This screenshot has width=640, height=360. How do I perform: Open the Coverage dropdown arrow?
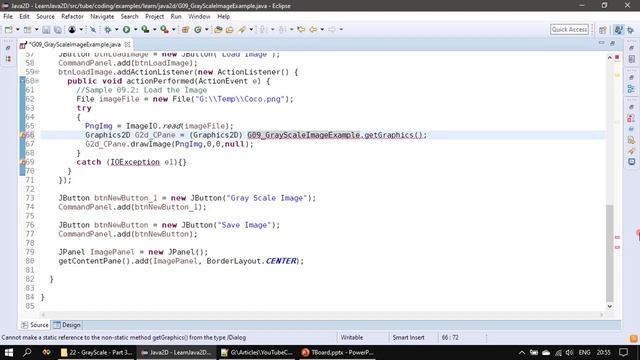pyautogui.click(x=154, y=29)
